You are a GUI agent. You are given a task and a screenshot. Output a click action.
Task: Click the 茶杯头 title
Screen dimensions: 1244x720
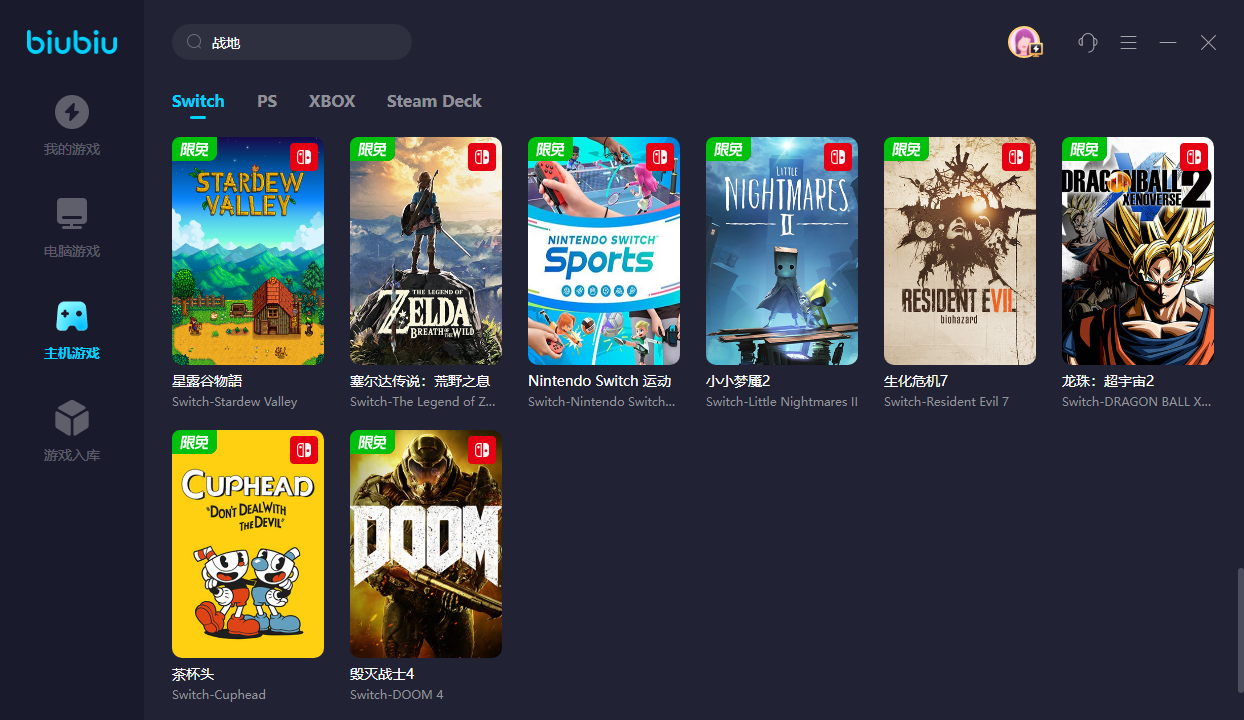coord(193,674)
